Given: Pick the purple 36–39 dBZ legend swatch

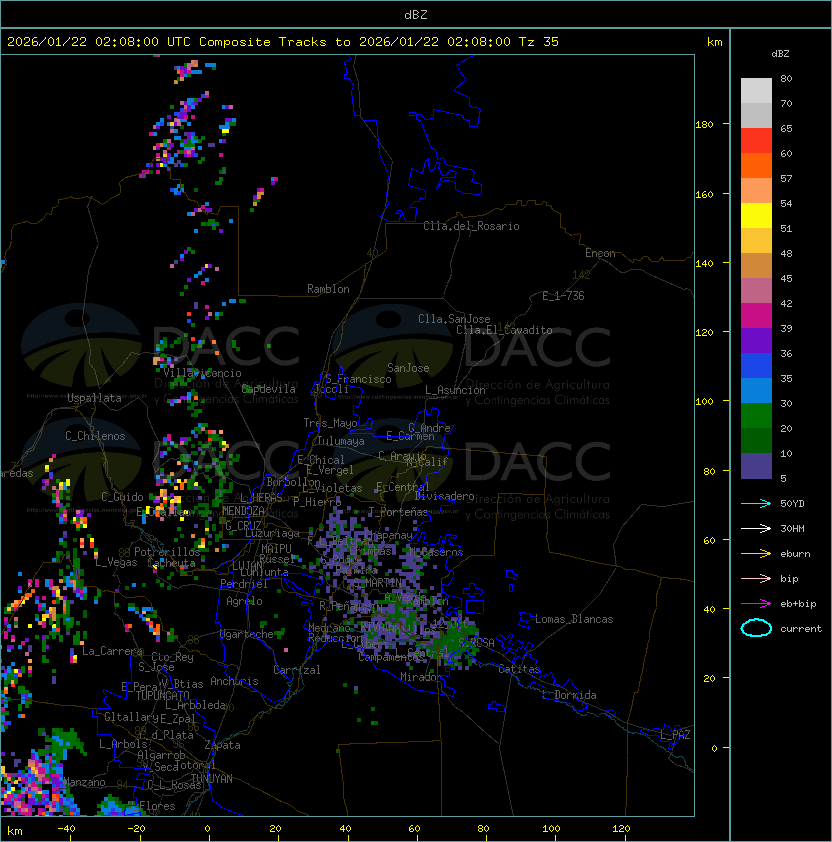Looking at the screenshot, I should pos(756,340).
